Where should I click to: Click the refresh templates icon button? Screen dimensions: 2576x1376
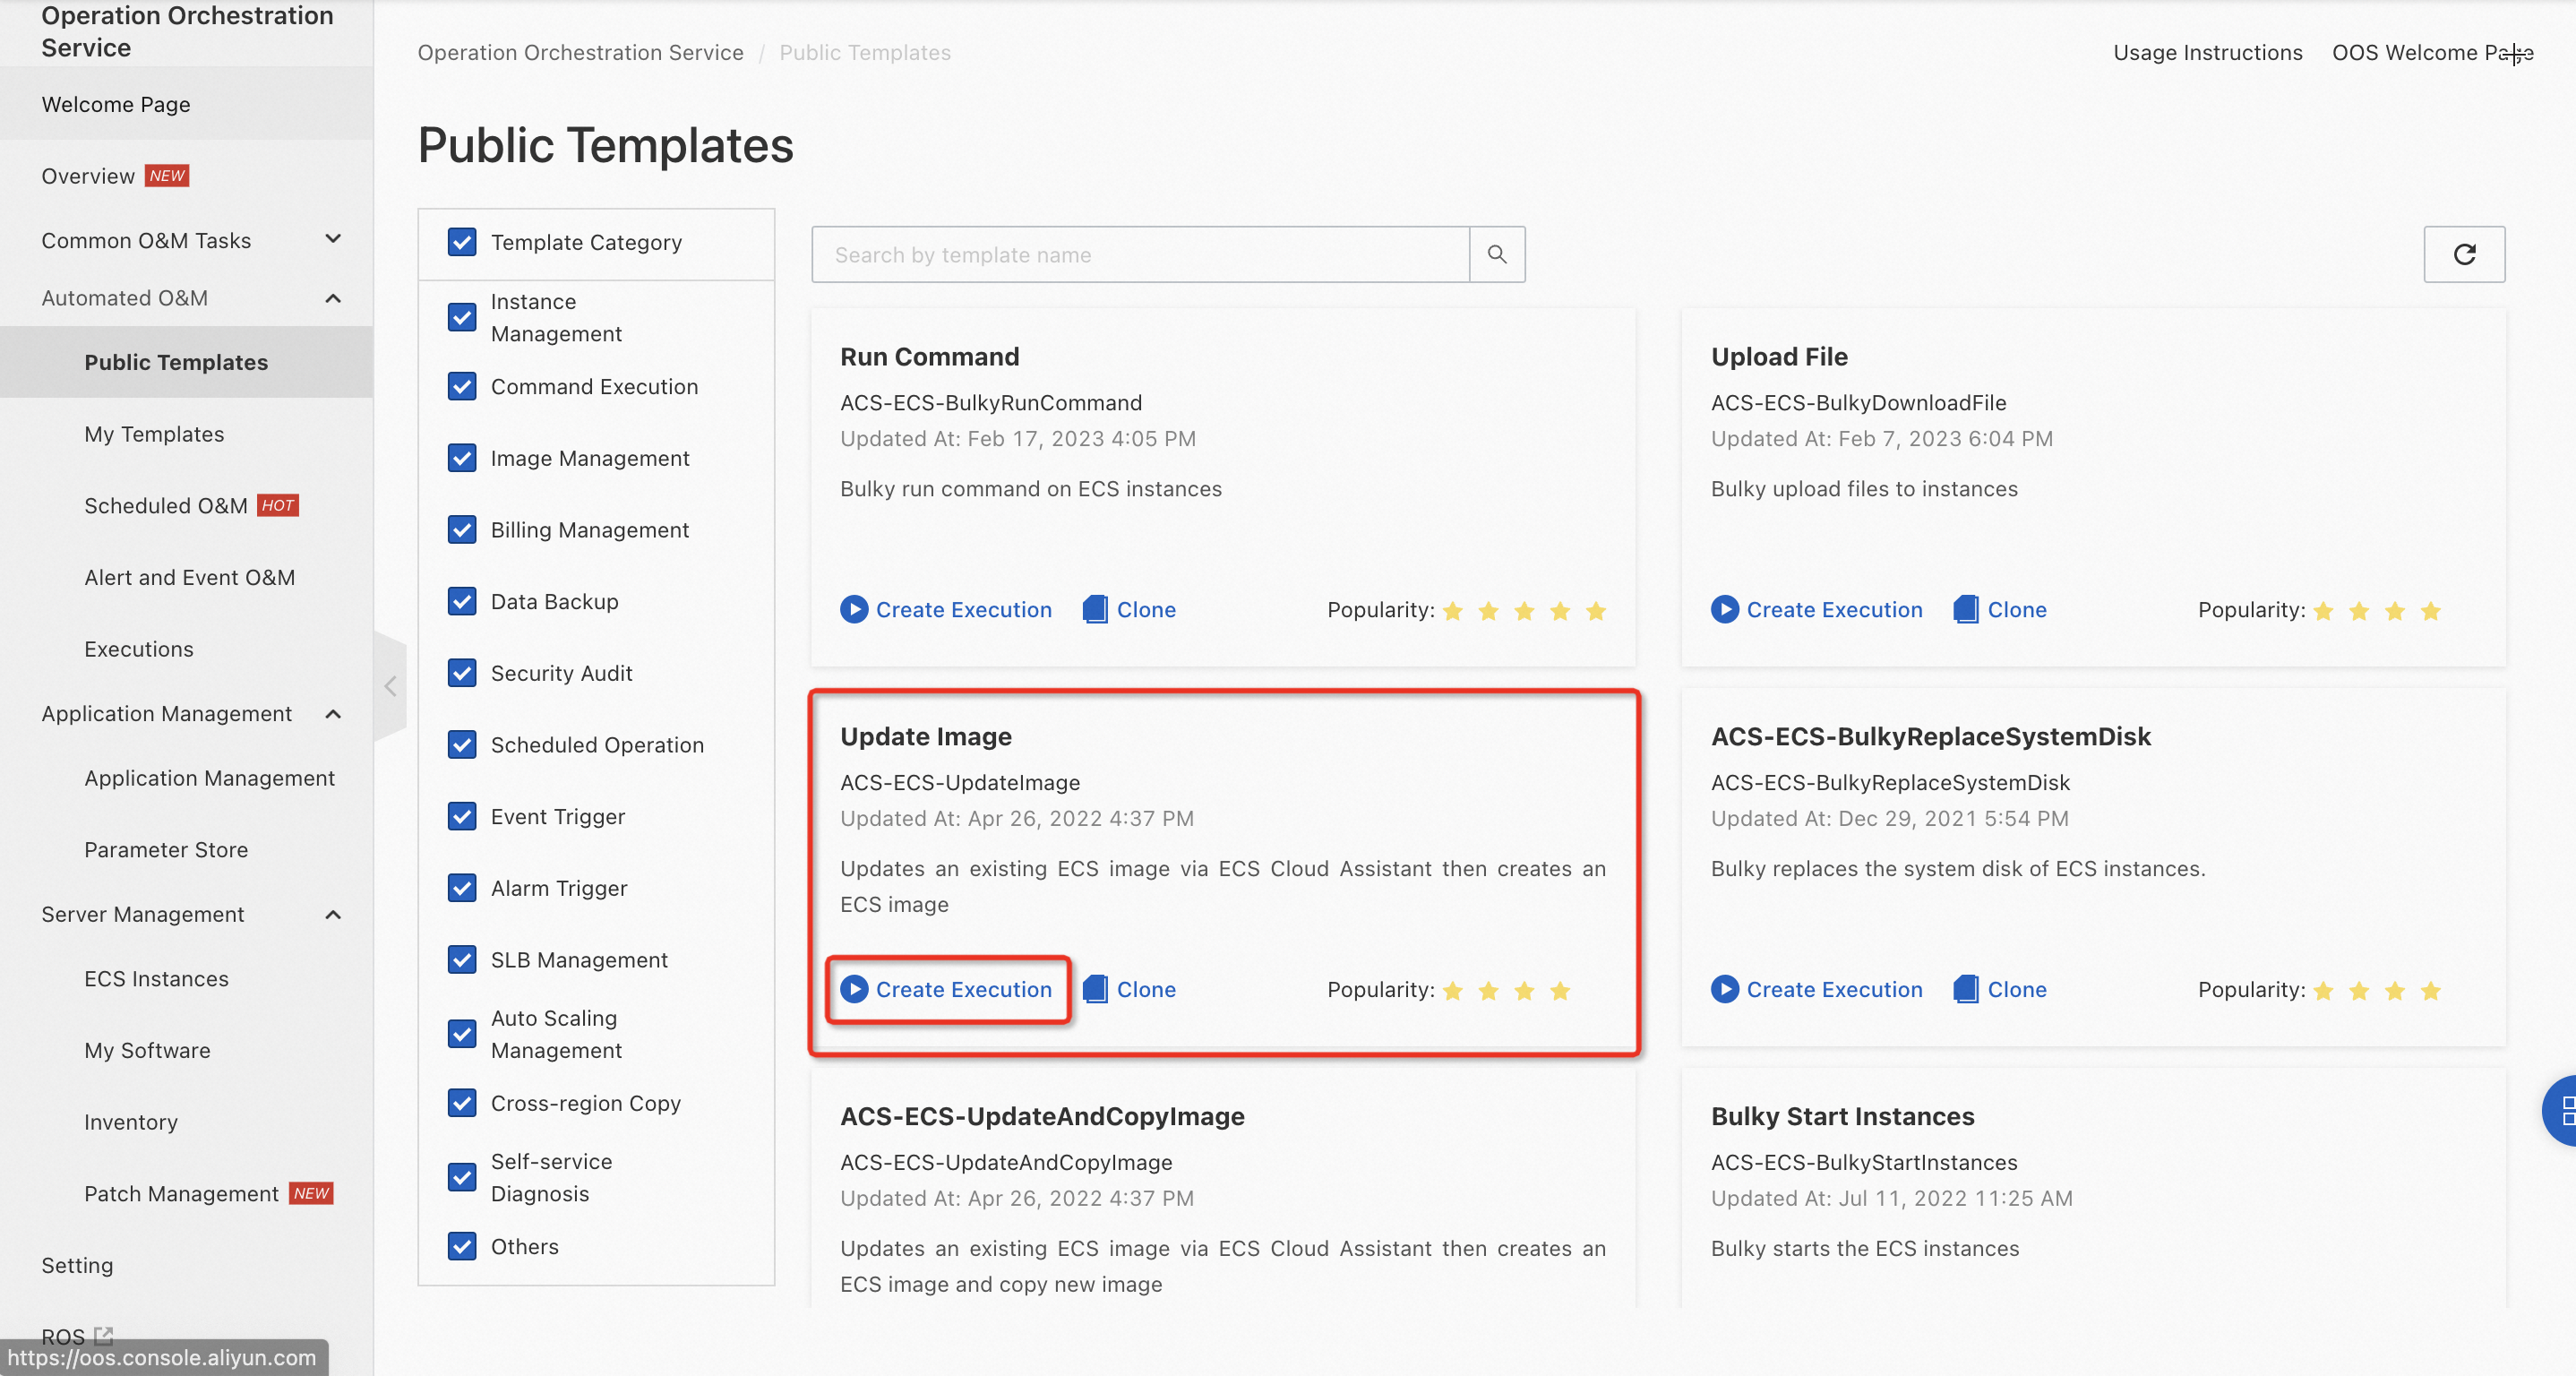[x=2463, y=254]
